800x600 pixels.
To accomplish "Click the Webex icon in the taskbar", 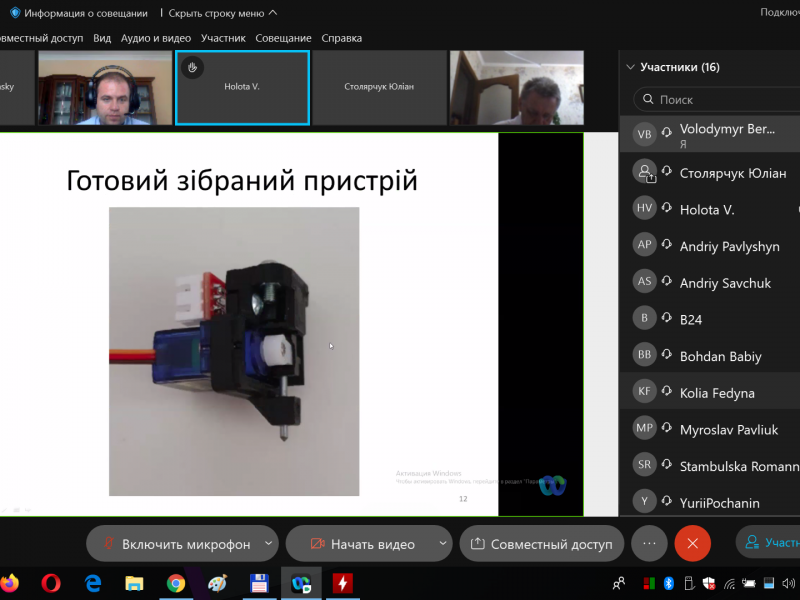I will [301, 583].
